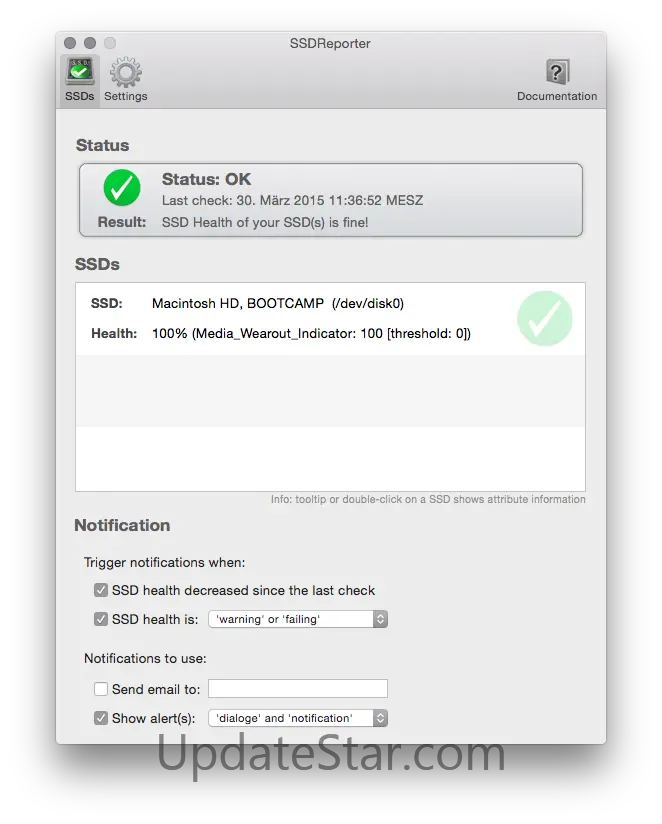Click the 'Last check: 30. März 2015' text
Screen dimensions: 662x824
pyautogui.click(x=292, y=201)
